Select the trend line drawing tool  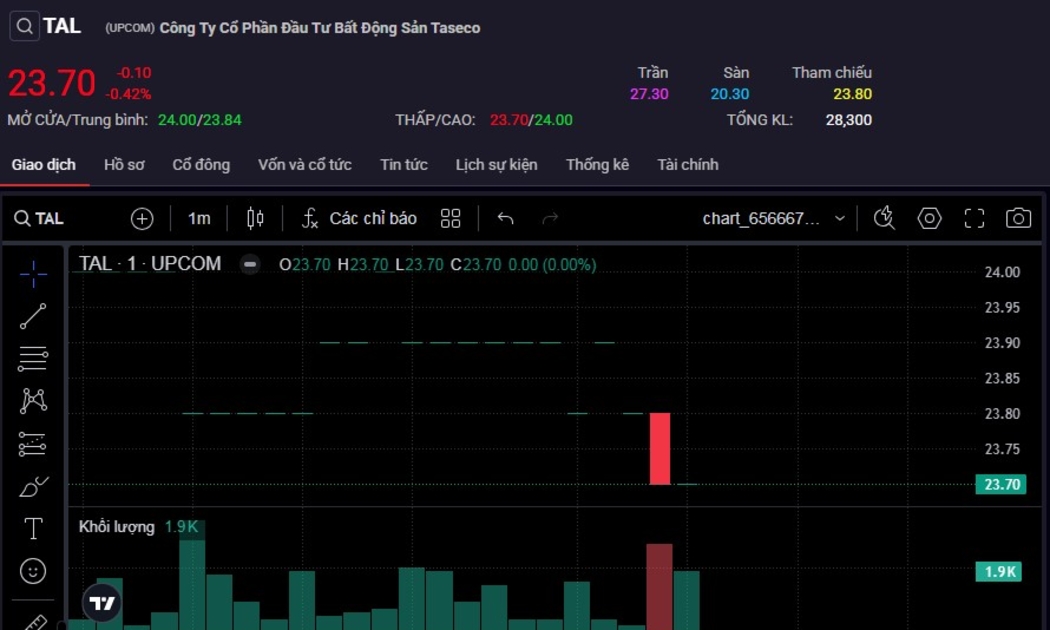[33, 316]
